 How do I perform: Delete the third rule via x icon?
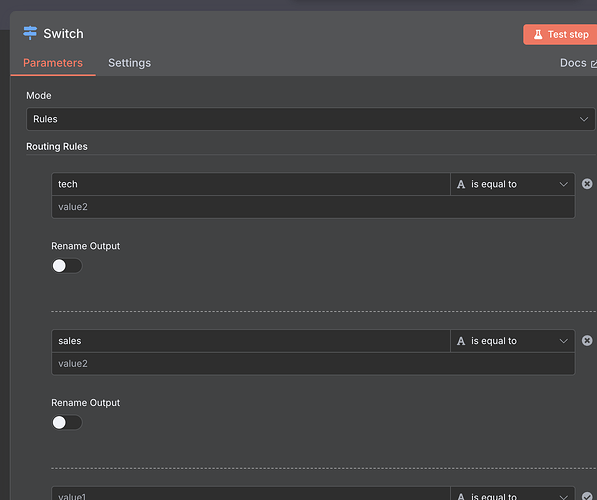[x=587, y=495]
